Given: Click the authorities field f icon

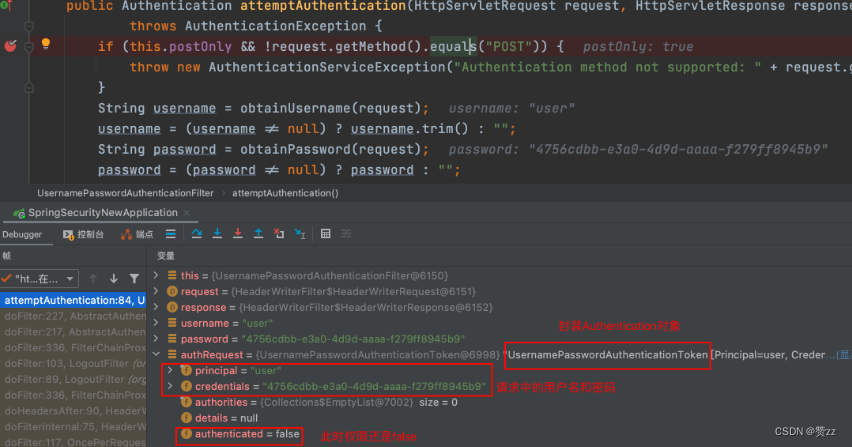Looking at the screenshot, I should click(x=186, y=402).
